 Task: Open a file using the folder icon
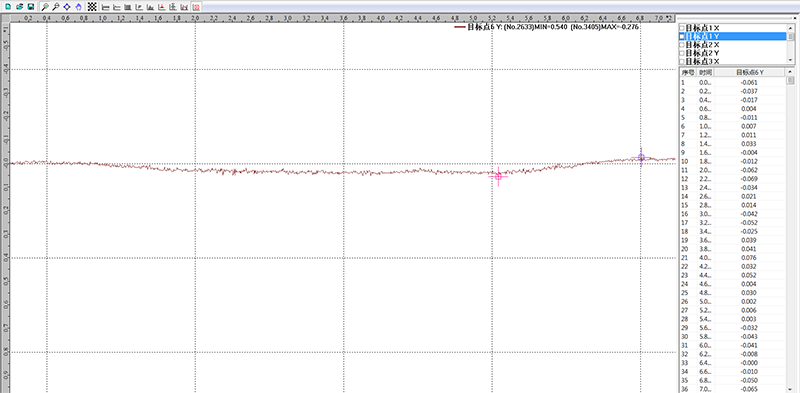19,7
